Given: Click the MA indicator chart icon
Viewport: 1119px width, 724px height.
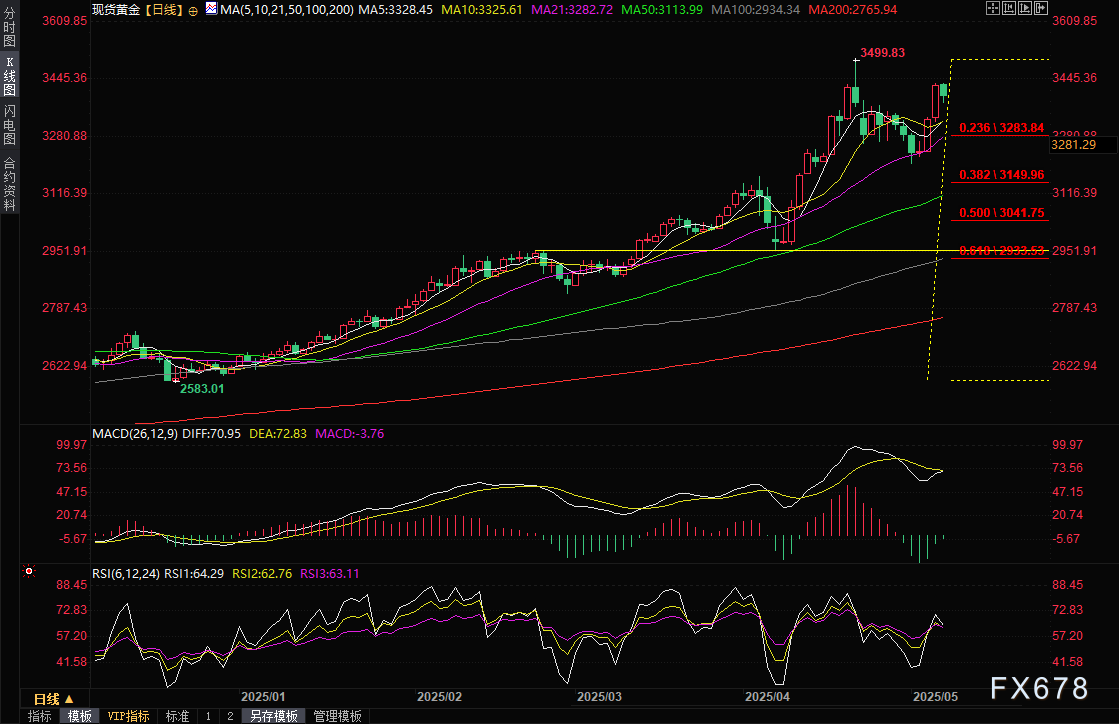Looking at the screenshot, I should coord(210,9).
